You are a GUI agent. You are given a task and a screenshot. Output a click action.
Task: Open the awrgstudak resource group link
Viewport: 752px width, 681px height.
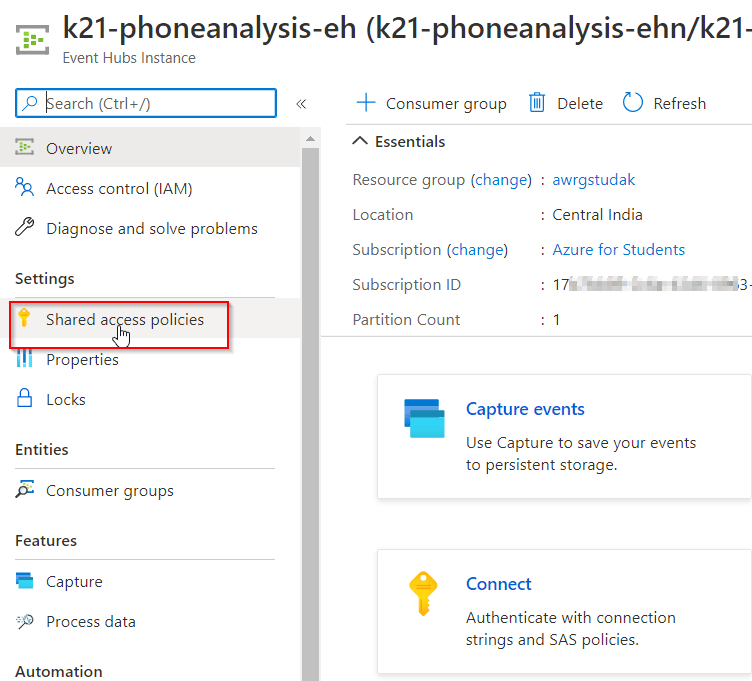pyautogui.click(x=593, y=180)
